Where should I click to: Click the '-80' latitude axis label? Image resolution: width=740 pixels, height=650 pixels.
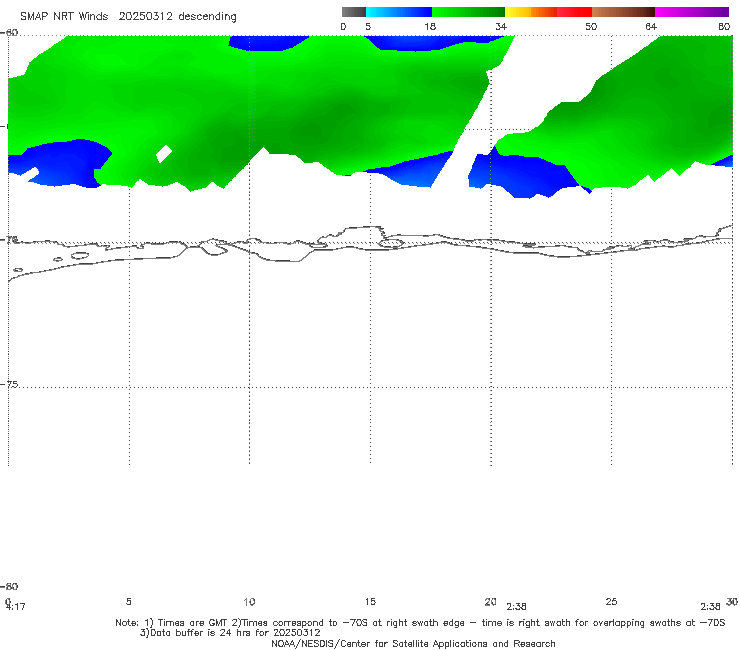pos(10,586)
